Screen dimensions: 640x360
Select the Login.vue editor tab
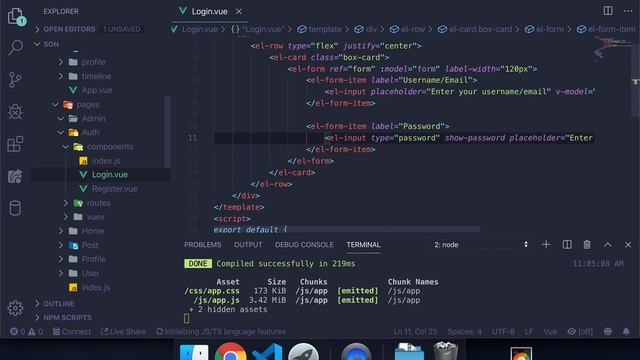pos(209,11)
